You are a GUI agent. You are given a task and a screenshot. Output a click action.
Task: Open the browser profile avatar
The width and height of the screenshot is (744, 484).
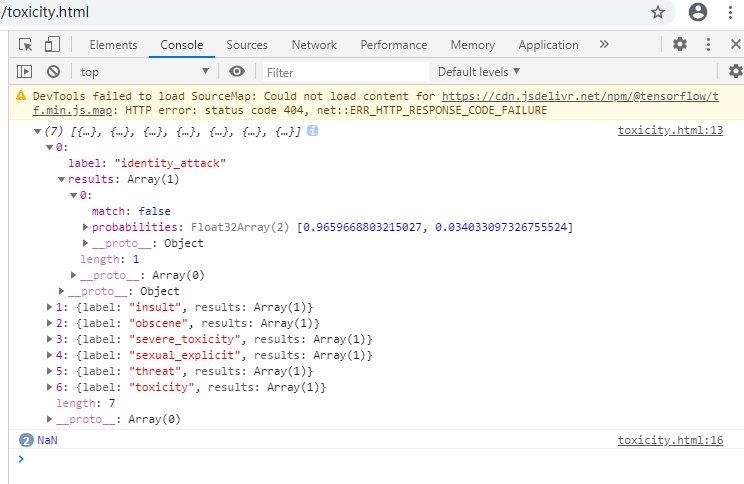tap(698, 12)
